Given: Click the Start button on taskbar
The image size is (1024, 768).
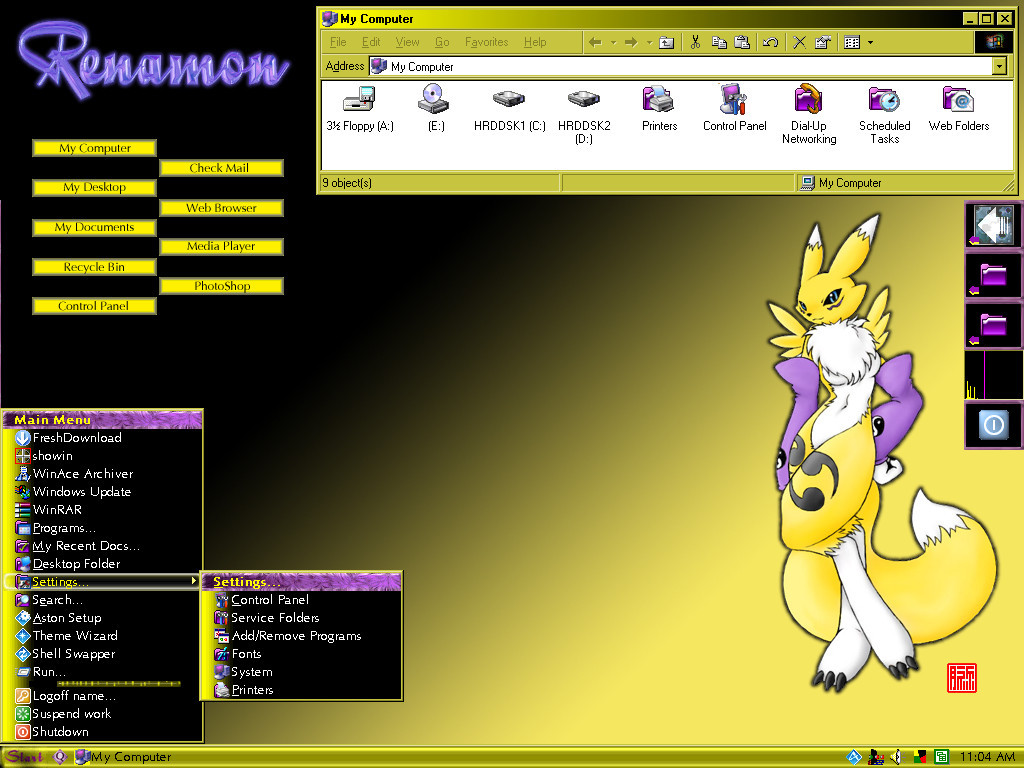Looking at the screenshot, I should tap(24, 757).
